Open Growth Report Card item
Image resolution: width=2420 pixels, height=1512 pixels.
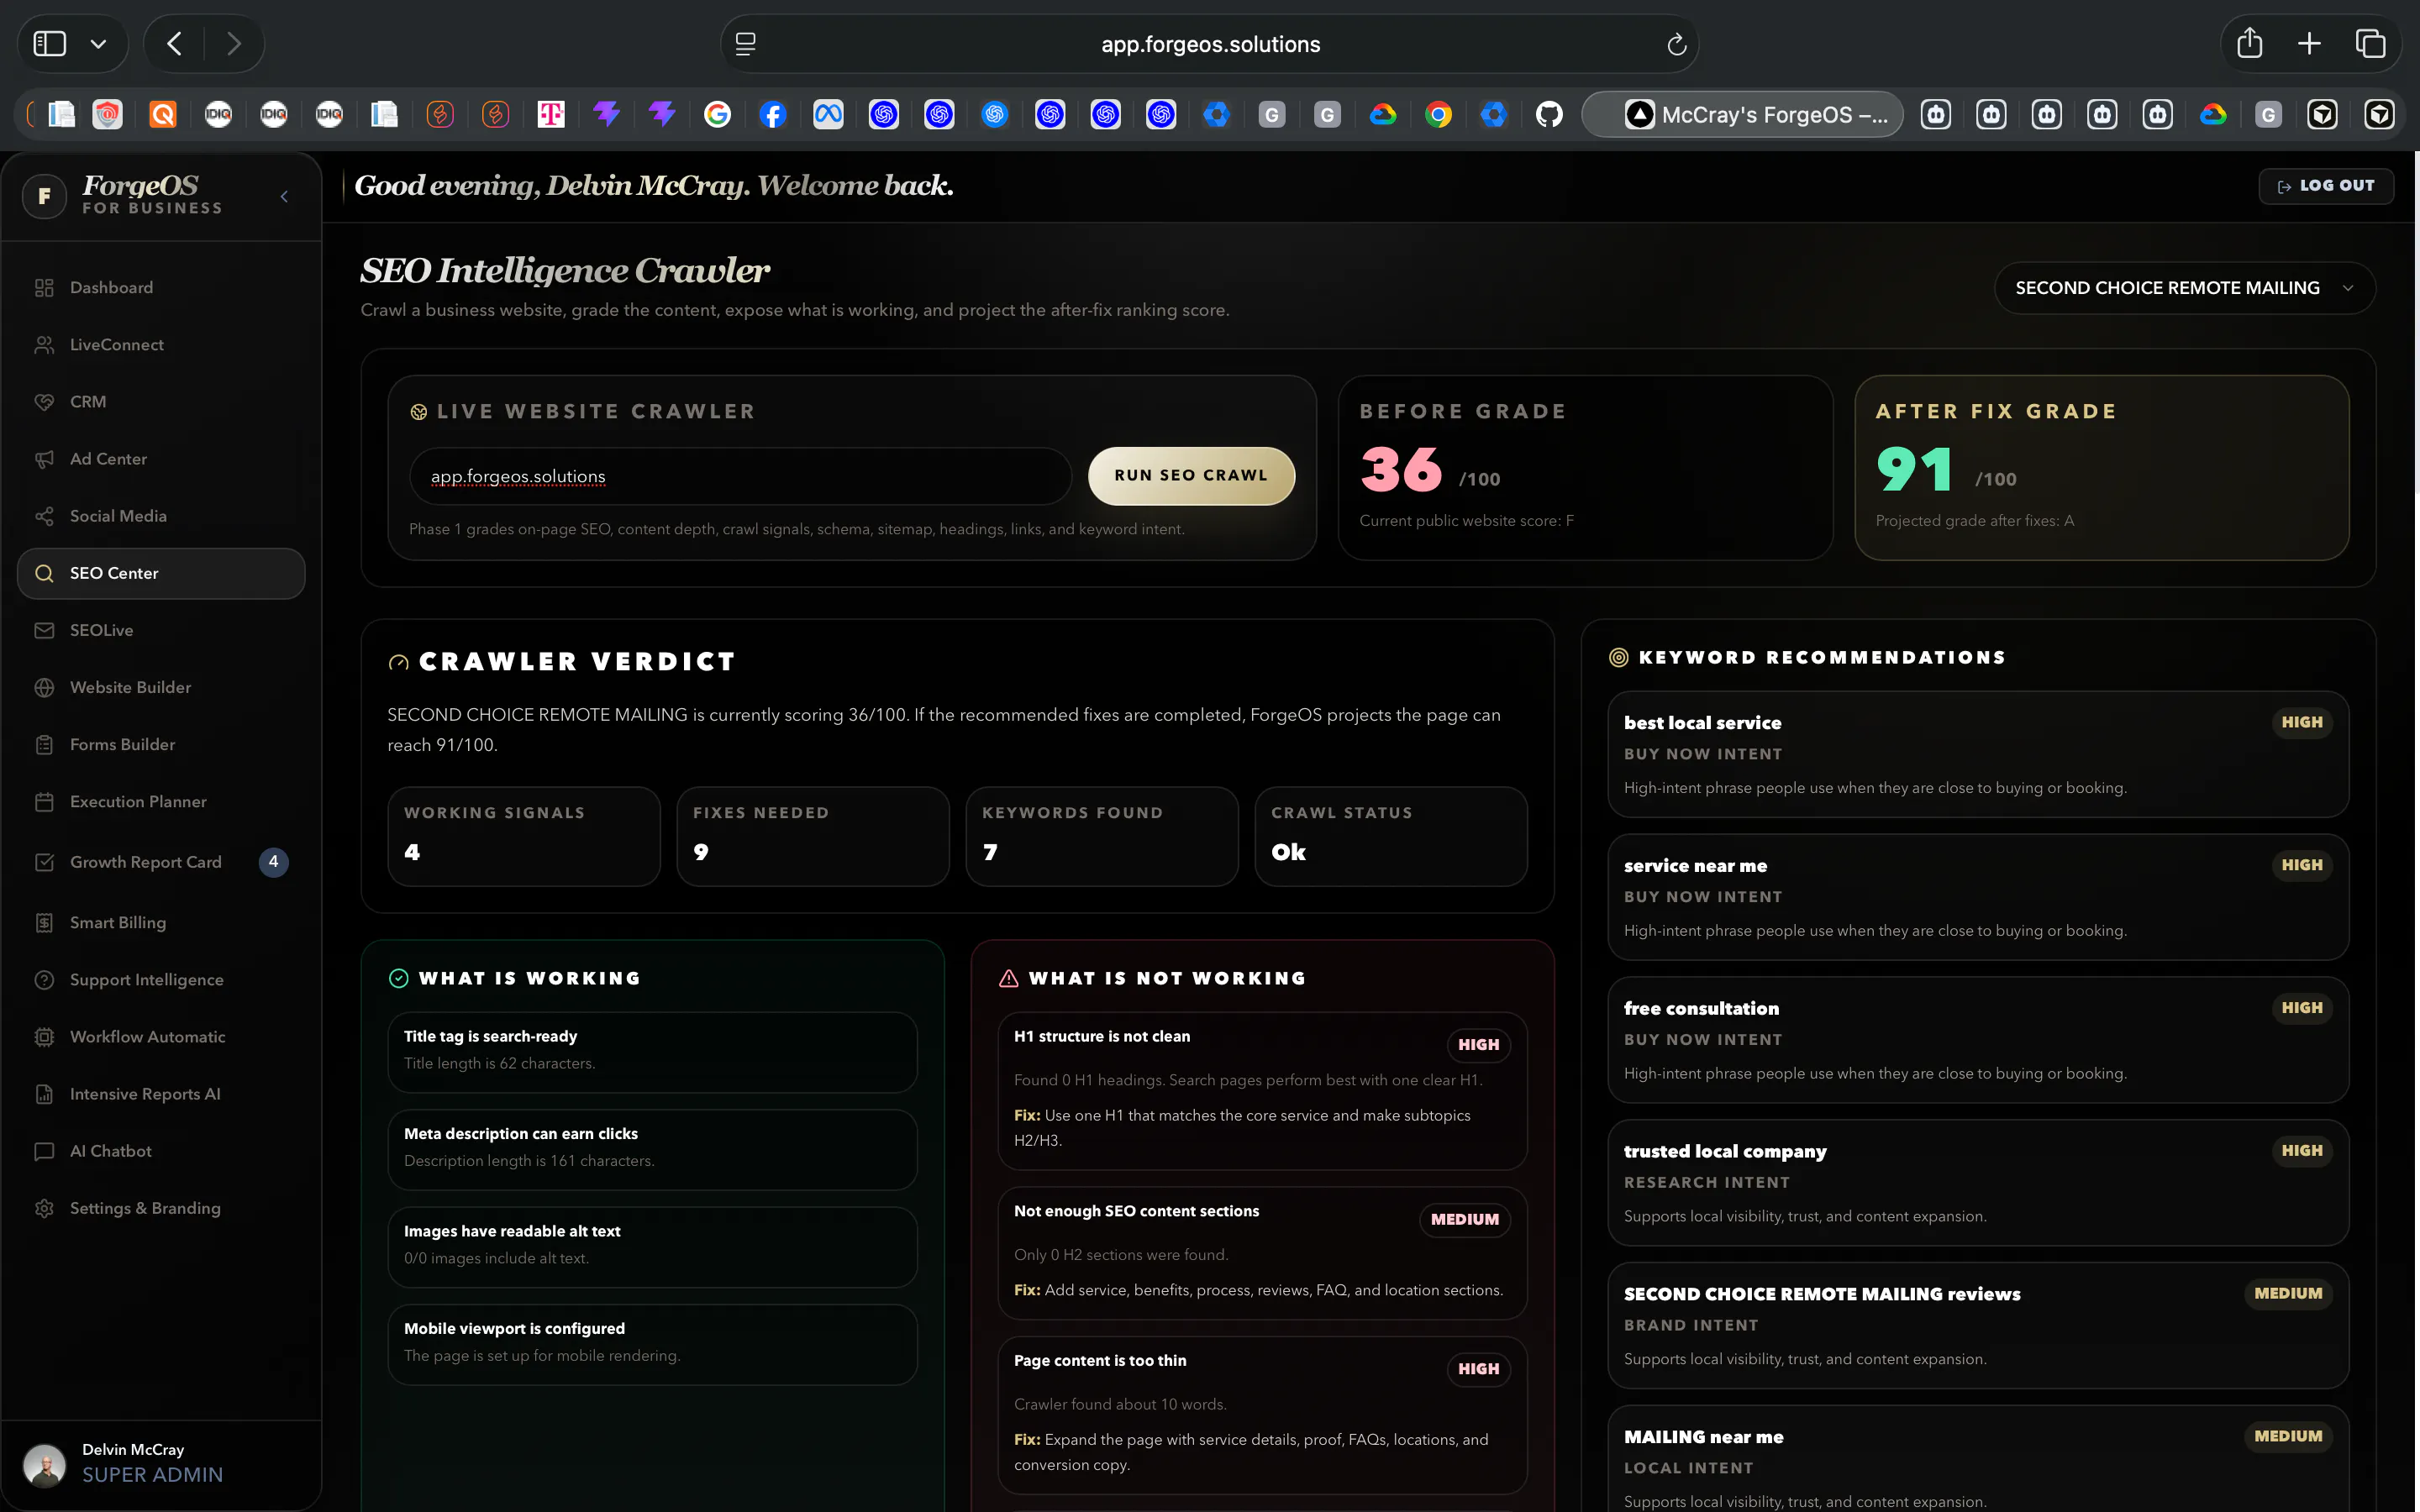click(160, 862)
